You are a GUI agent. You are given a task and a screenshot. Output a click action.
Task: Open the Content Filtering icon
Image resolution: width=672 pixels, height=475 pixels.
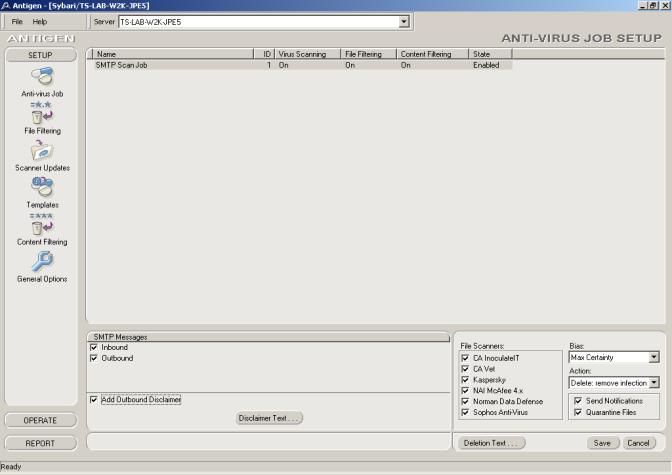42,224
